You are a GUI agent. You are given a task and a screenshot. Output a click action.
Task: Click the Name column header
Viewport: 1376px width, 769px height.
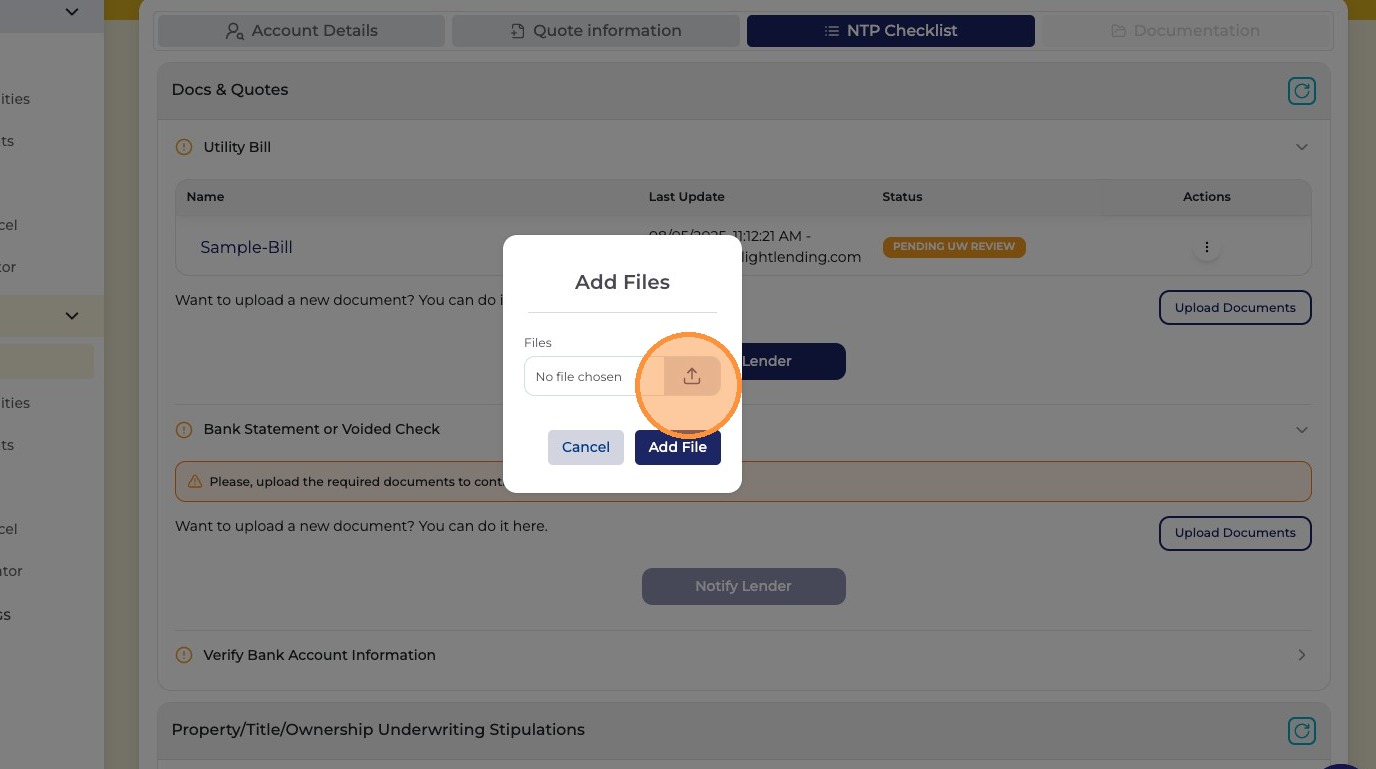205,197
